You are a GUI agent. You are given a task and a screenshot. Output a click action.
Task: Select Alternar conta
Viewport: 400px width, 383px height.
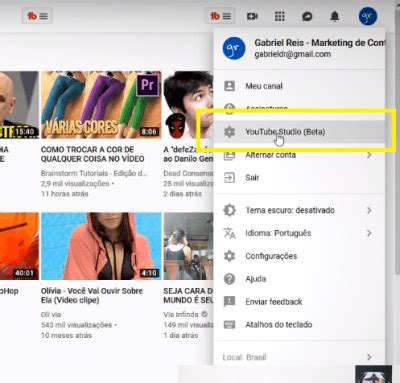(x=299, y=155)
